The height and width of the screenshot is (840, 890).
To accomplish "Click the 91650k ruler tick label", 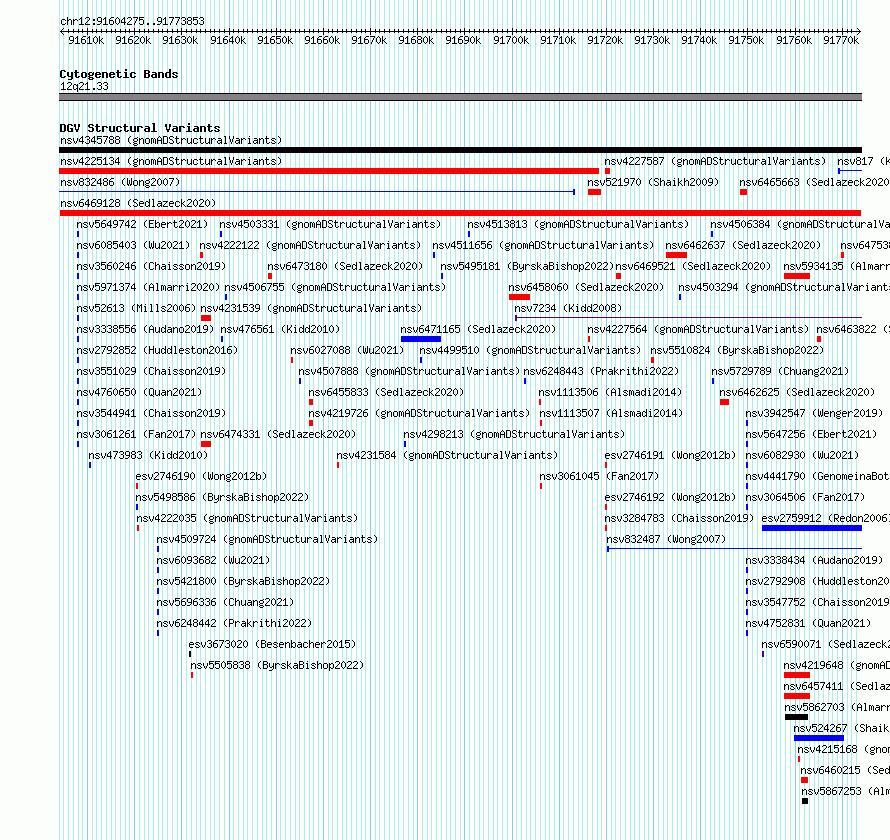I will 275,40.
